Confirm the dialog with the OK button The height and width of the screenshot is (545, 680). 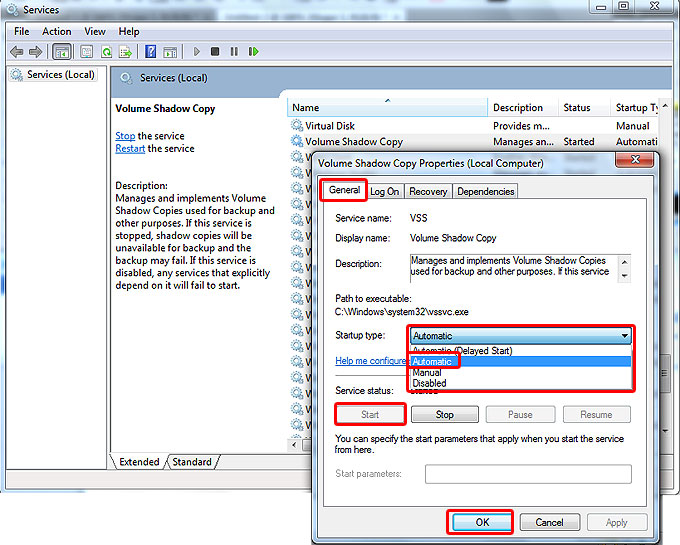point(481,521)
